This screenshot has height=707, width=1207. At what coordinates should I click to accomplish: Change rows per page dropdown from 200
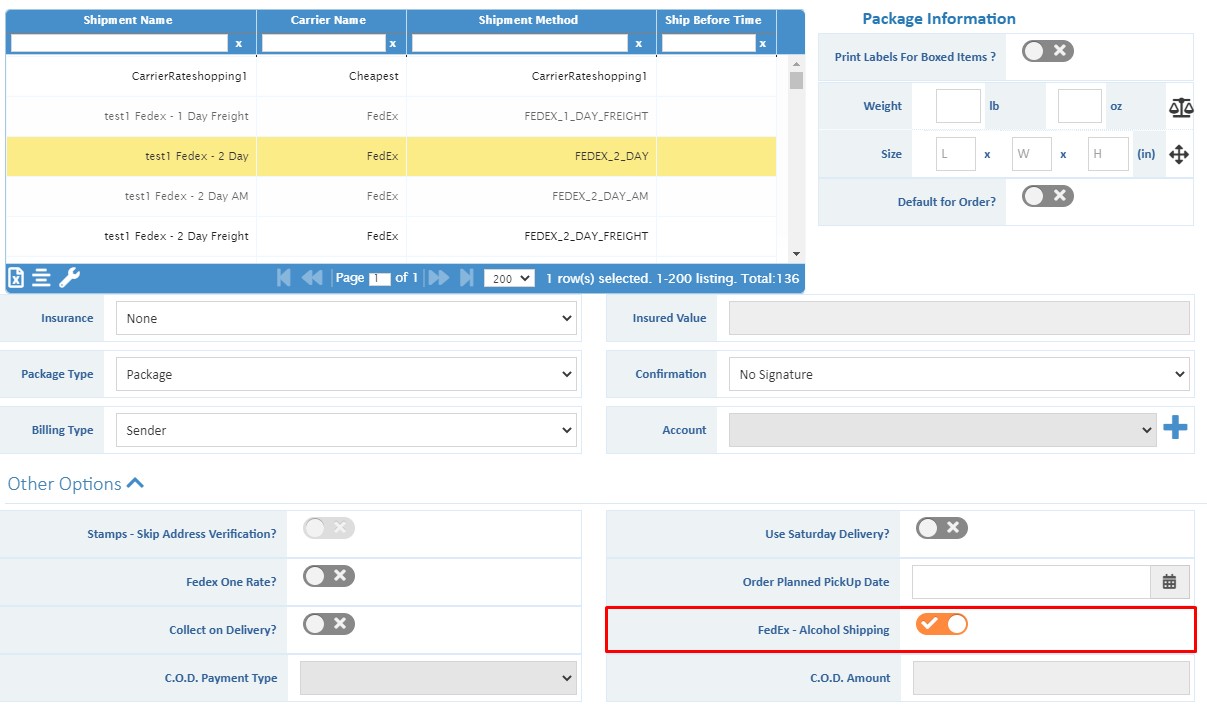[509, 279]
